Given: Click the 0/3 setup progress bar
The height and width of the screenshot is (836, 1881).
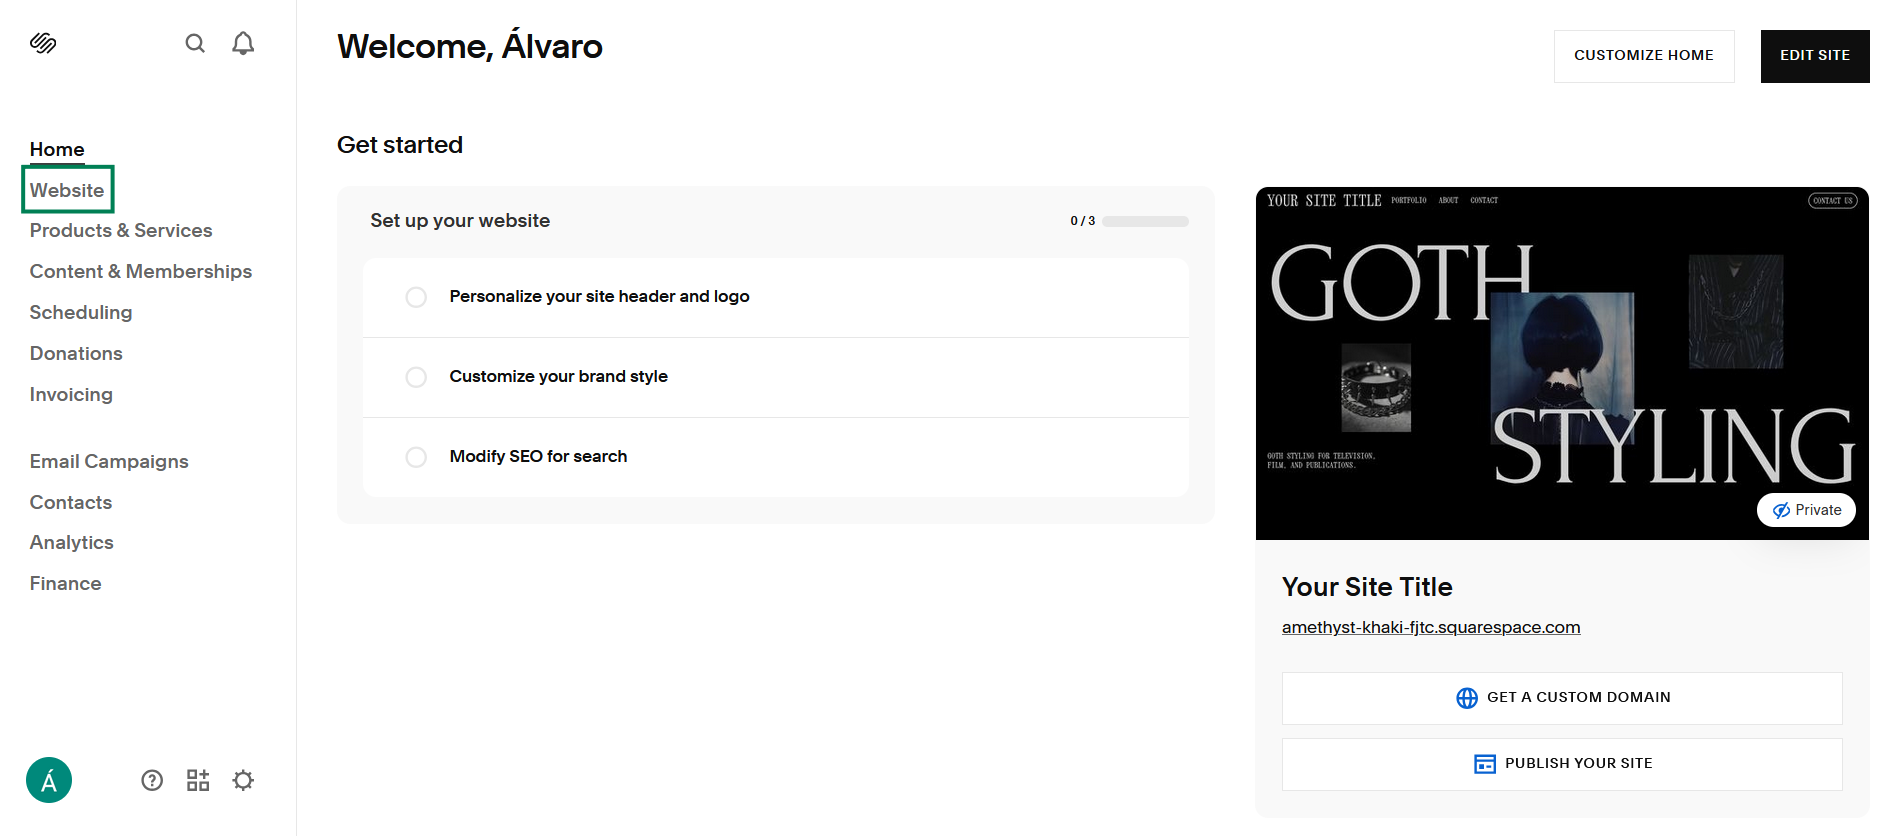Looking at the screenshot, I should click(1144, 221).
